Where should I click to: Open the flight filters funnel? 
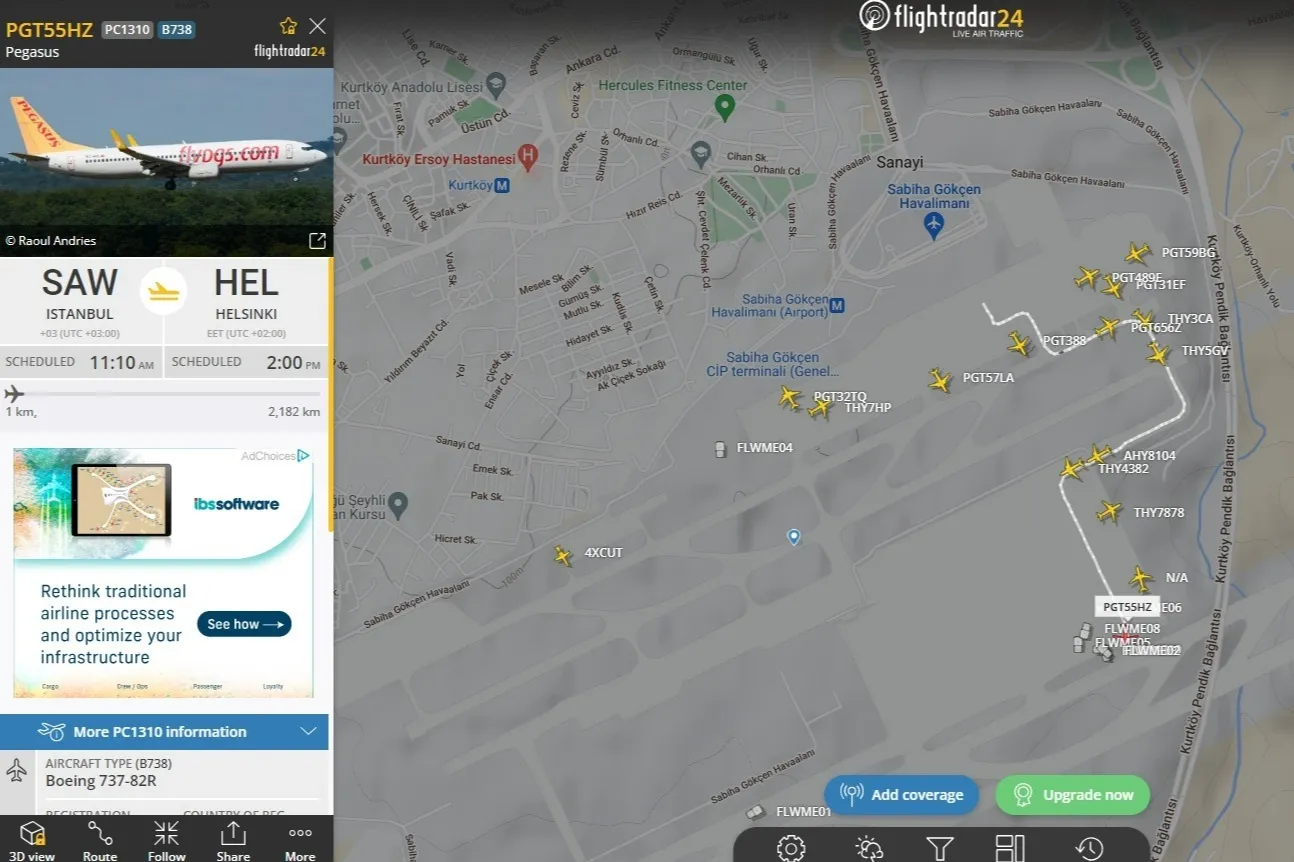point(939,848)
